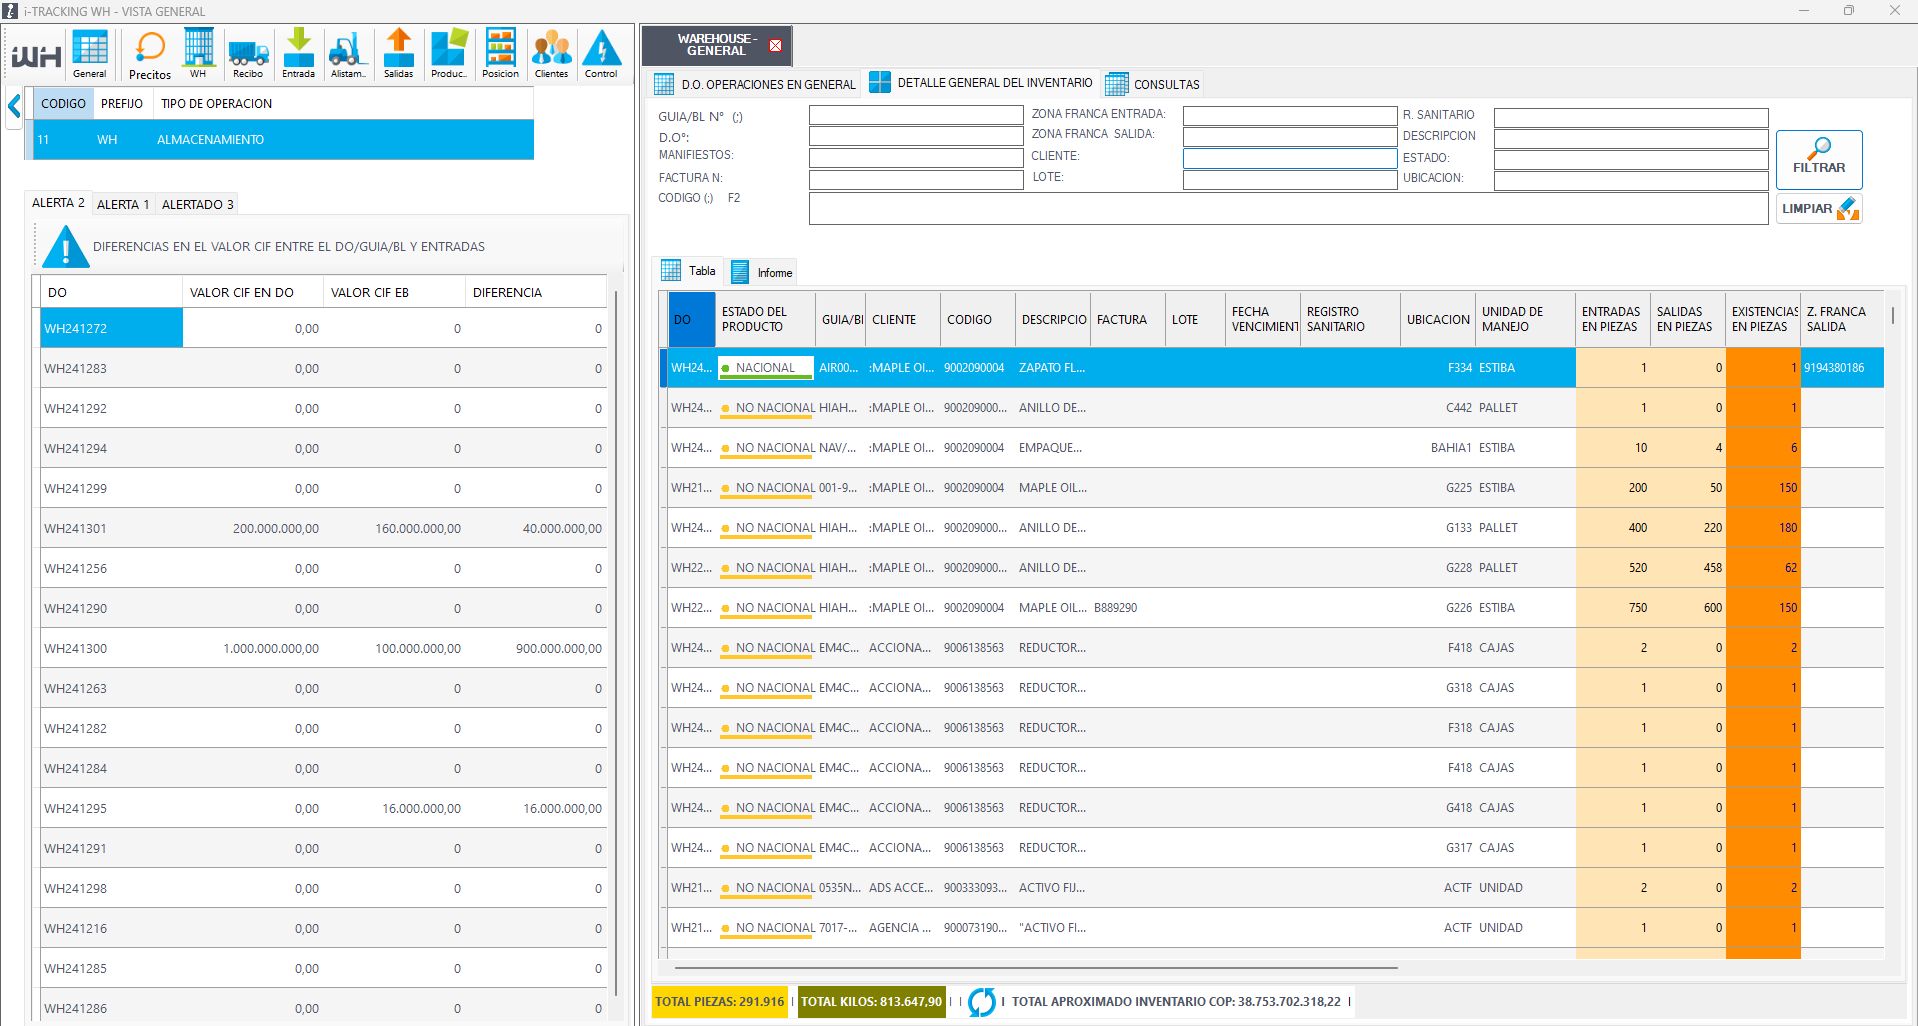Click the Salidas upload arrow icon
1918x1026 pixels.
click(398, 53)
